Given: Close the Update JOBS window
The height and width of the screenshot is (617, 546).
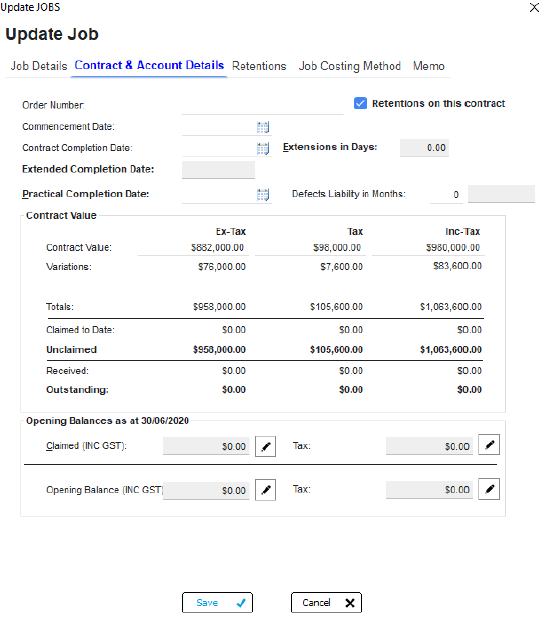Looking at the screenshot, I should pyautogui.click(x=534, y=7).
